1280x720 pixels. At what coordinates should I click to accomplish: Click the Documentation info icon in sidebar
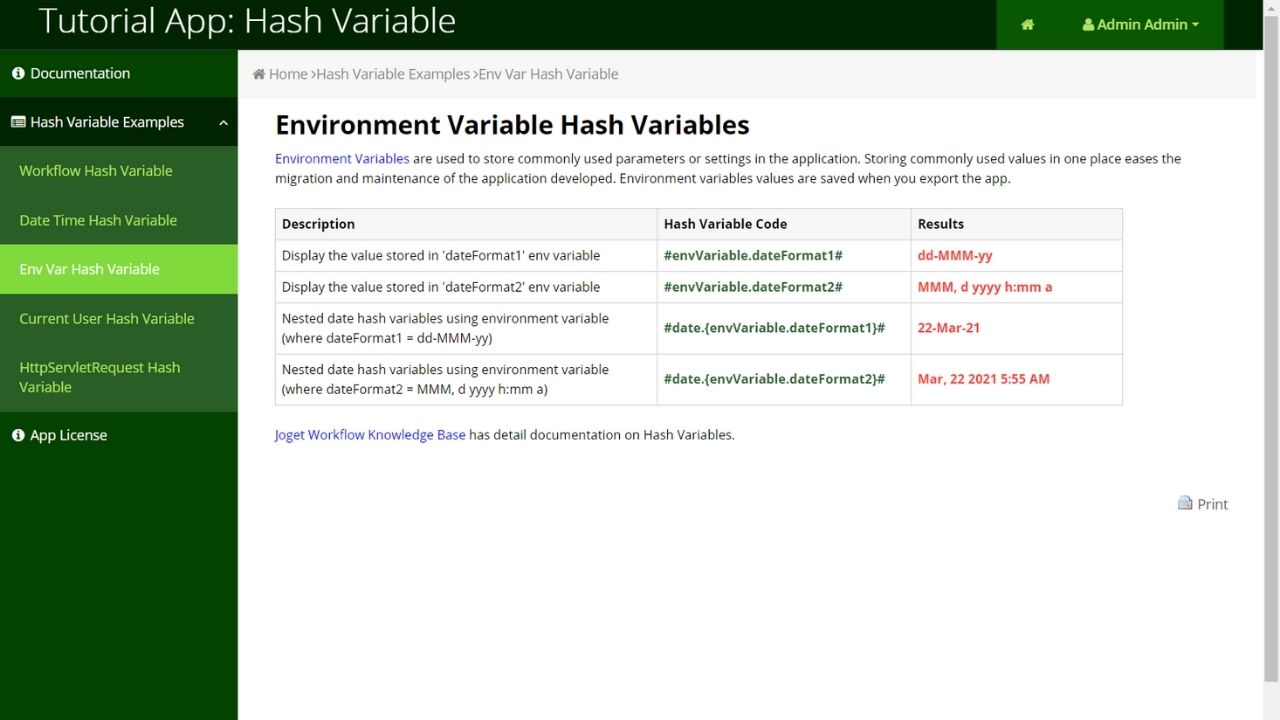pyautogui.click(x=18, y=74)
